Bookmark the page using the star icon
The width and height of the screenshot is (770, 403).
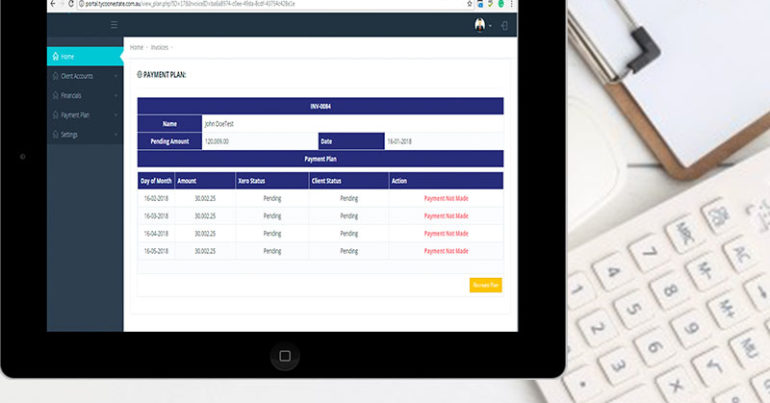tap(469, 3)
